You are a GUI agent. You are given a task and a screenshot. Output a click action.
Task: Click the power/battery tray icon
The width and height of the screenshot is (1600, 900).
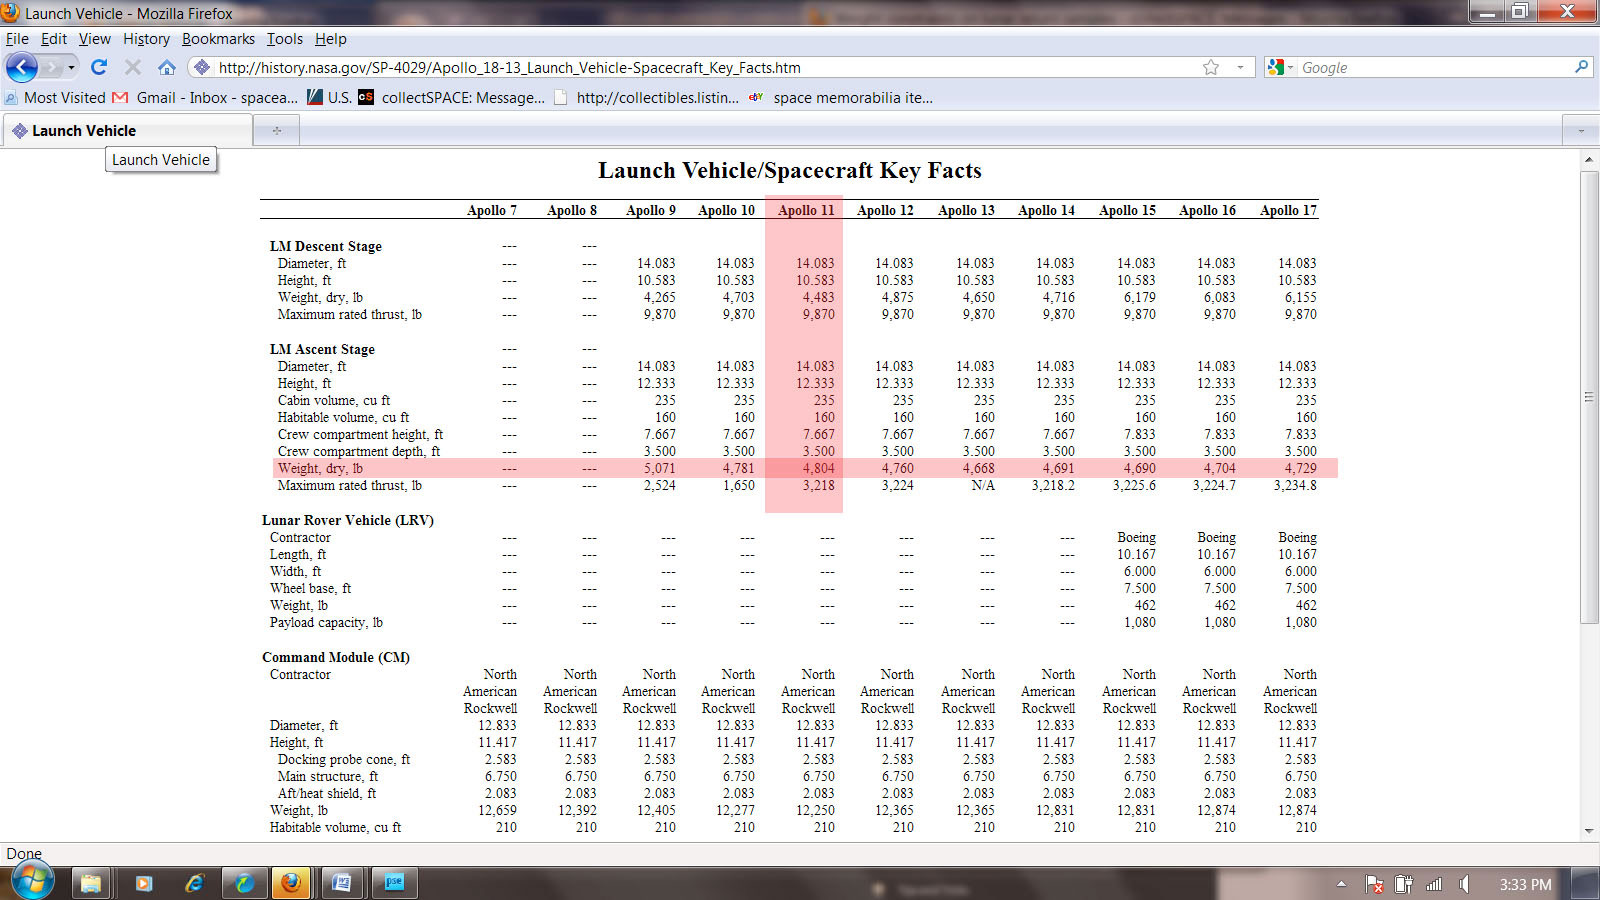[1404, 884]
